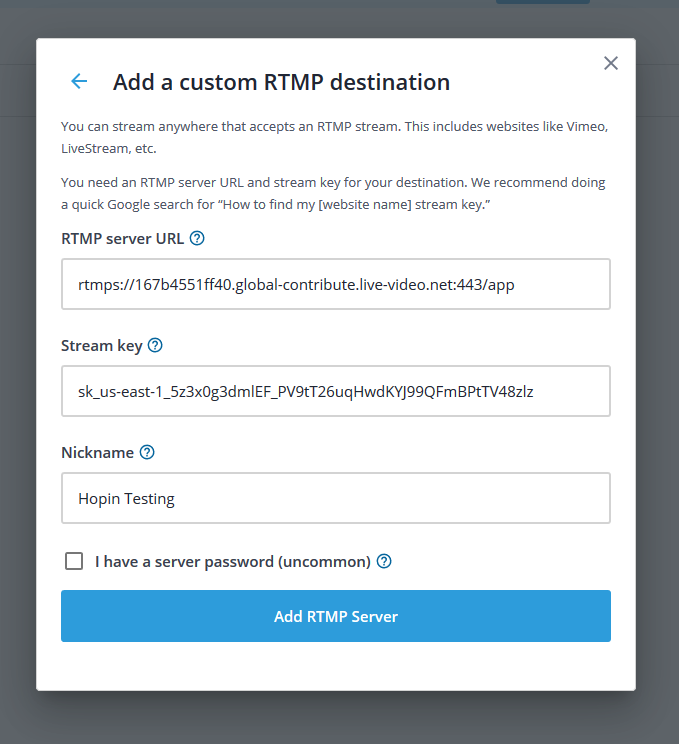The height and width of the screenshot is (744, 679).
Task: Click the paragraph mentioning Vimeo and LiveStream
Action: point(335,138)
